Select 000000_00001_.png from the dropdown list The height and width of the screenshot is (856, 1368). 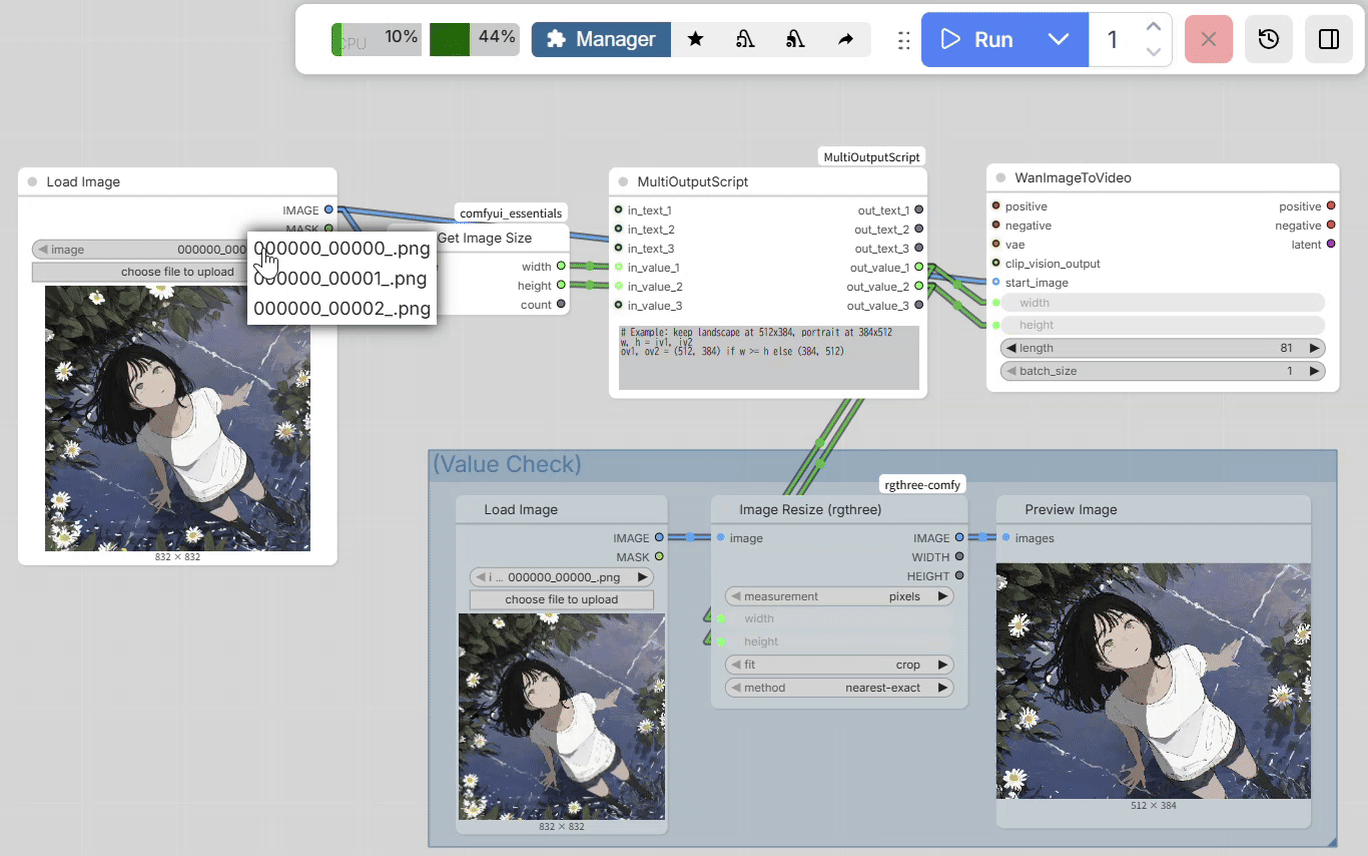(342, 279)
